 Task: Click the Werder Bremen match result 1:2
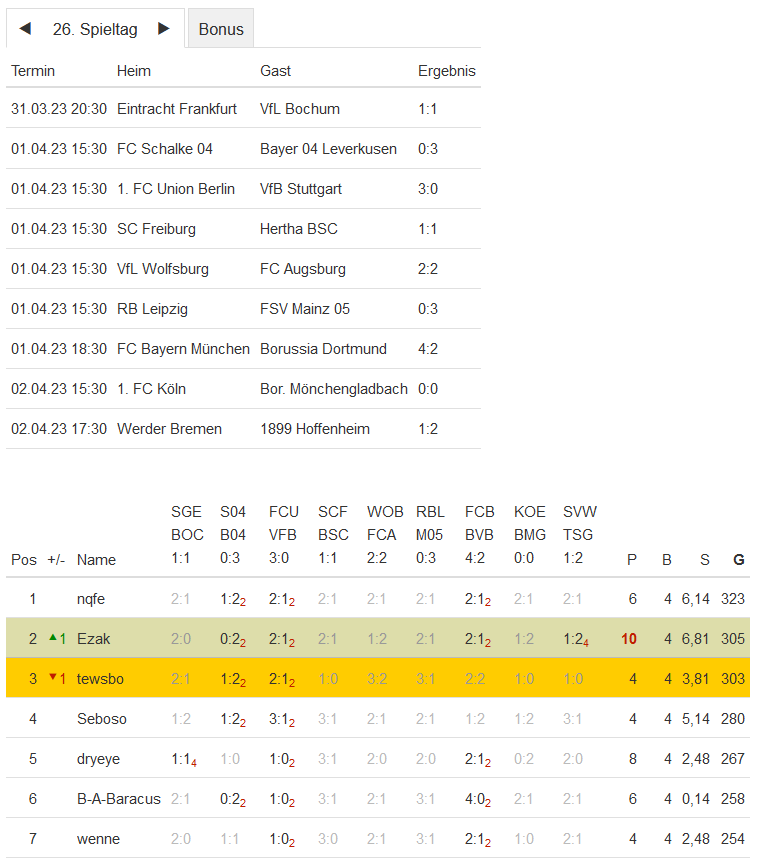tap(428, 429)
